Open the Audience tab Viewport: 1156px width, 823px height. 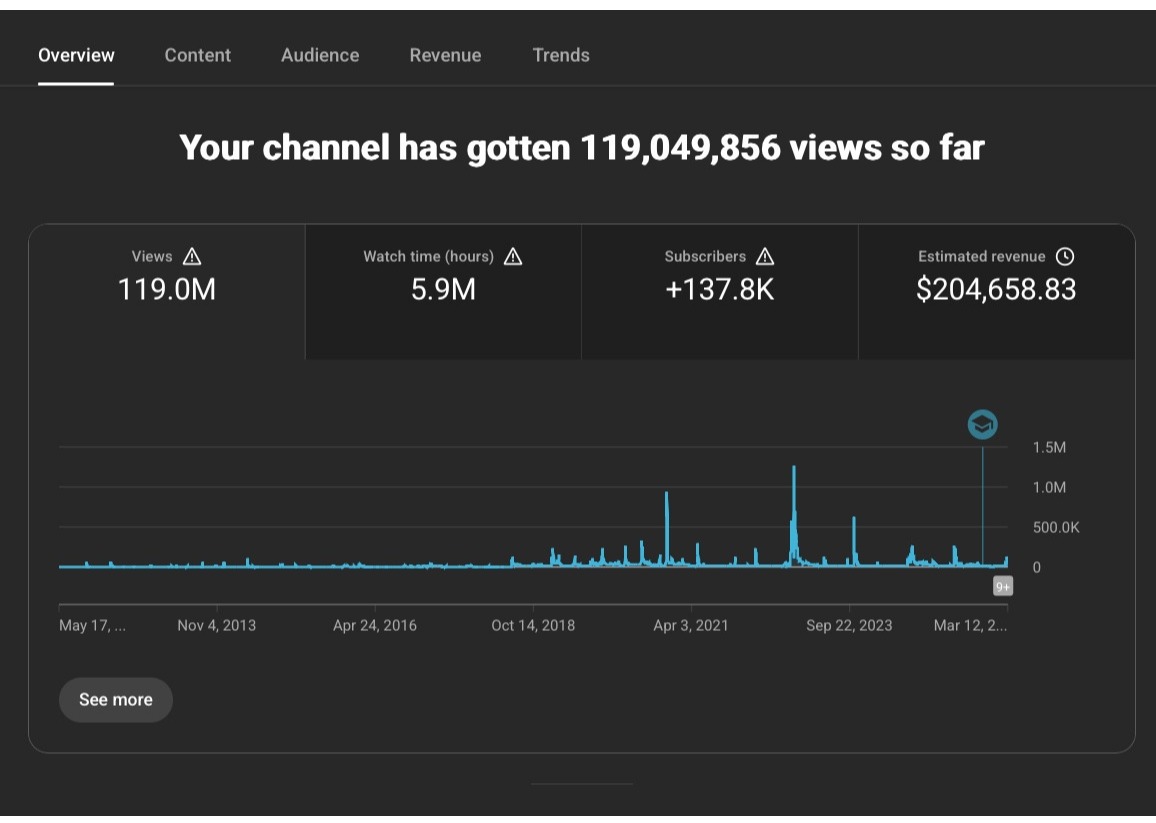coord(320,55)
